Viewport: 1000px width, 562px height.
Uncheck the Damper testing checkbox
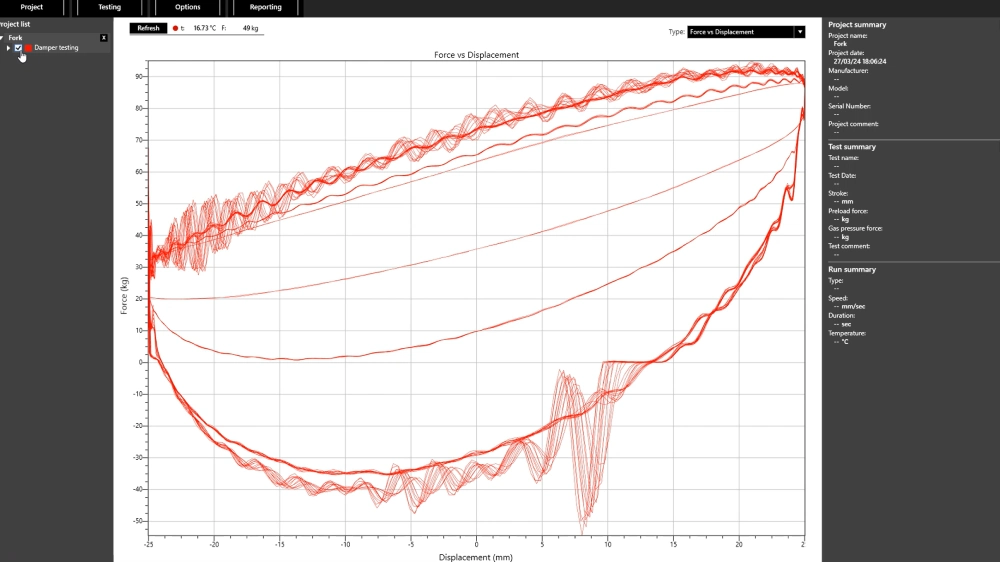[18, 48]
